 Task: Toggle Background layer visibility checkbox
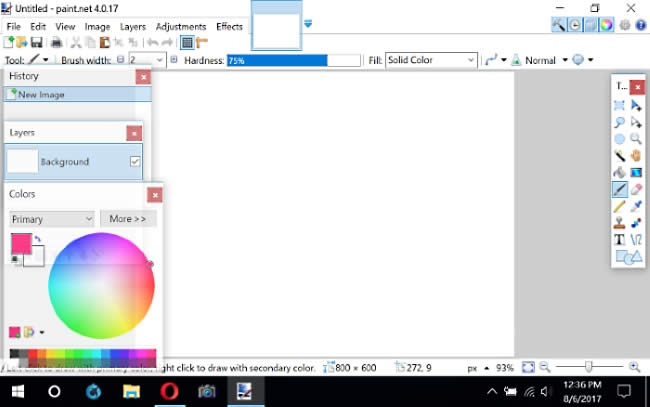coord(135,161)
